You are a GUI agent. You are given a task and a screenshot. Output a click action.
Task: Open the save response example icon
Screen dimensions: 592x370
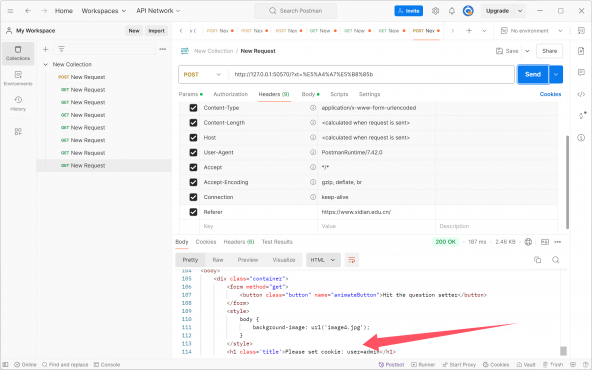point(544,242)
